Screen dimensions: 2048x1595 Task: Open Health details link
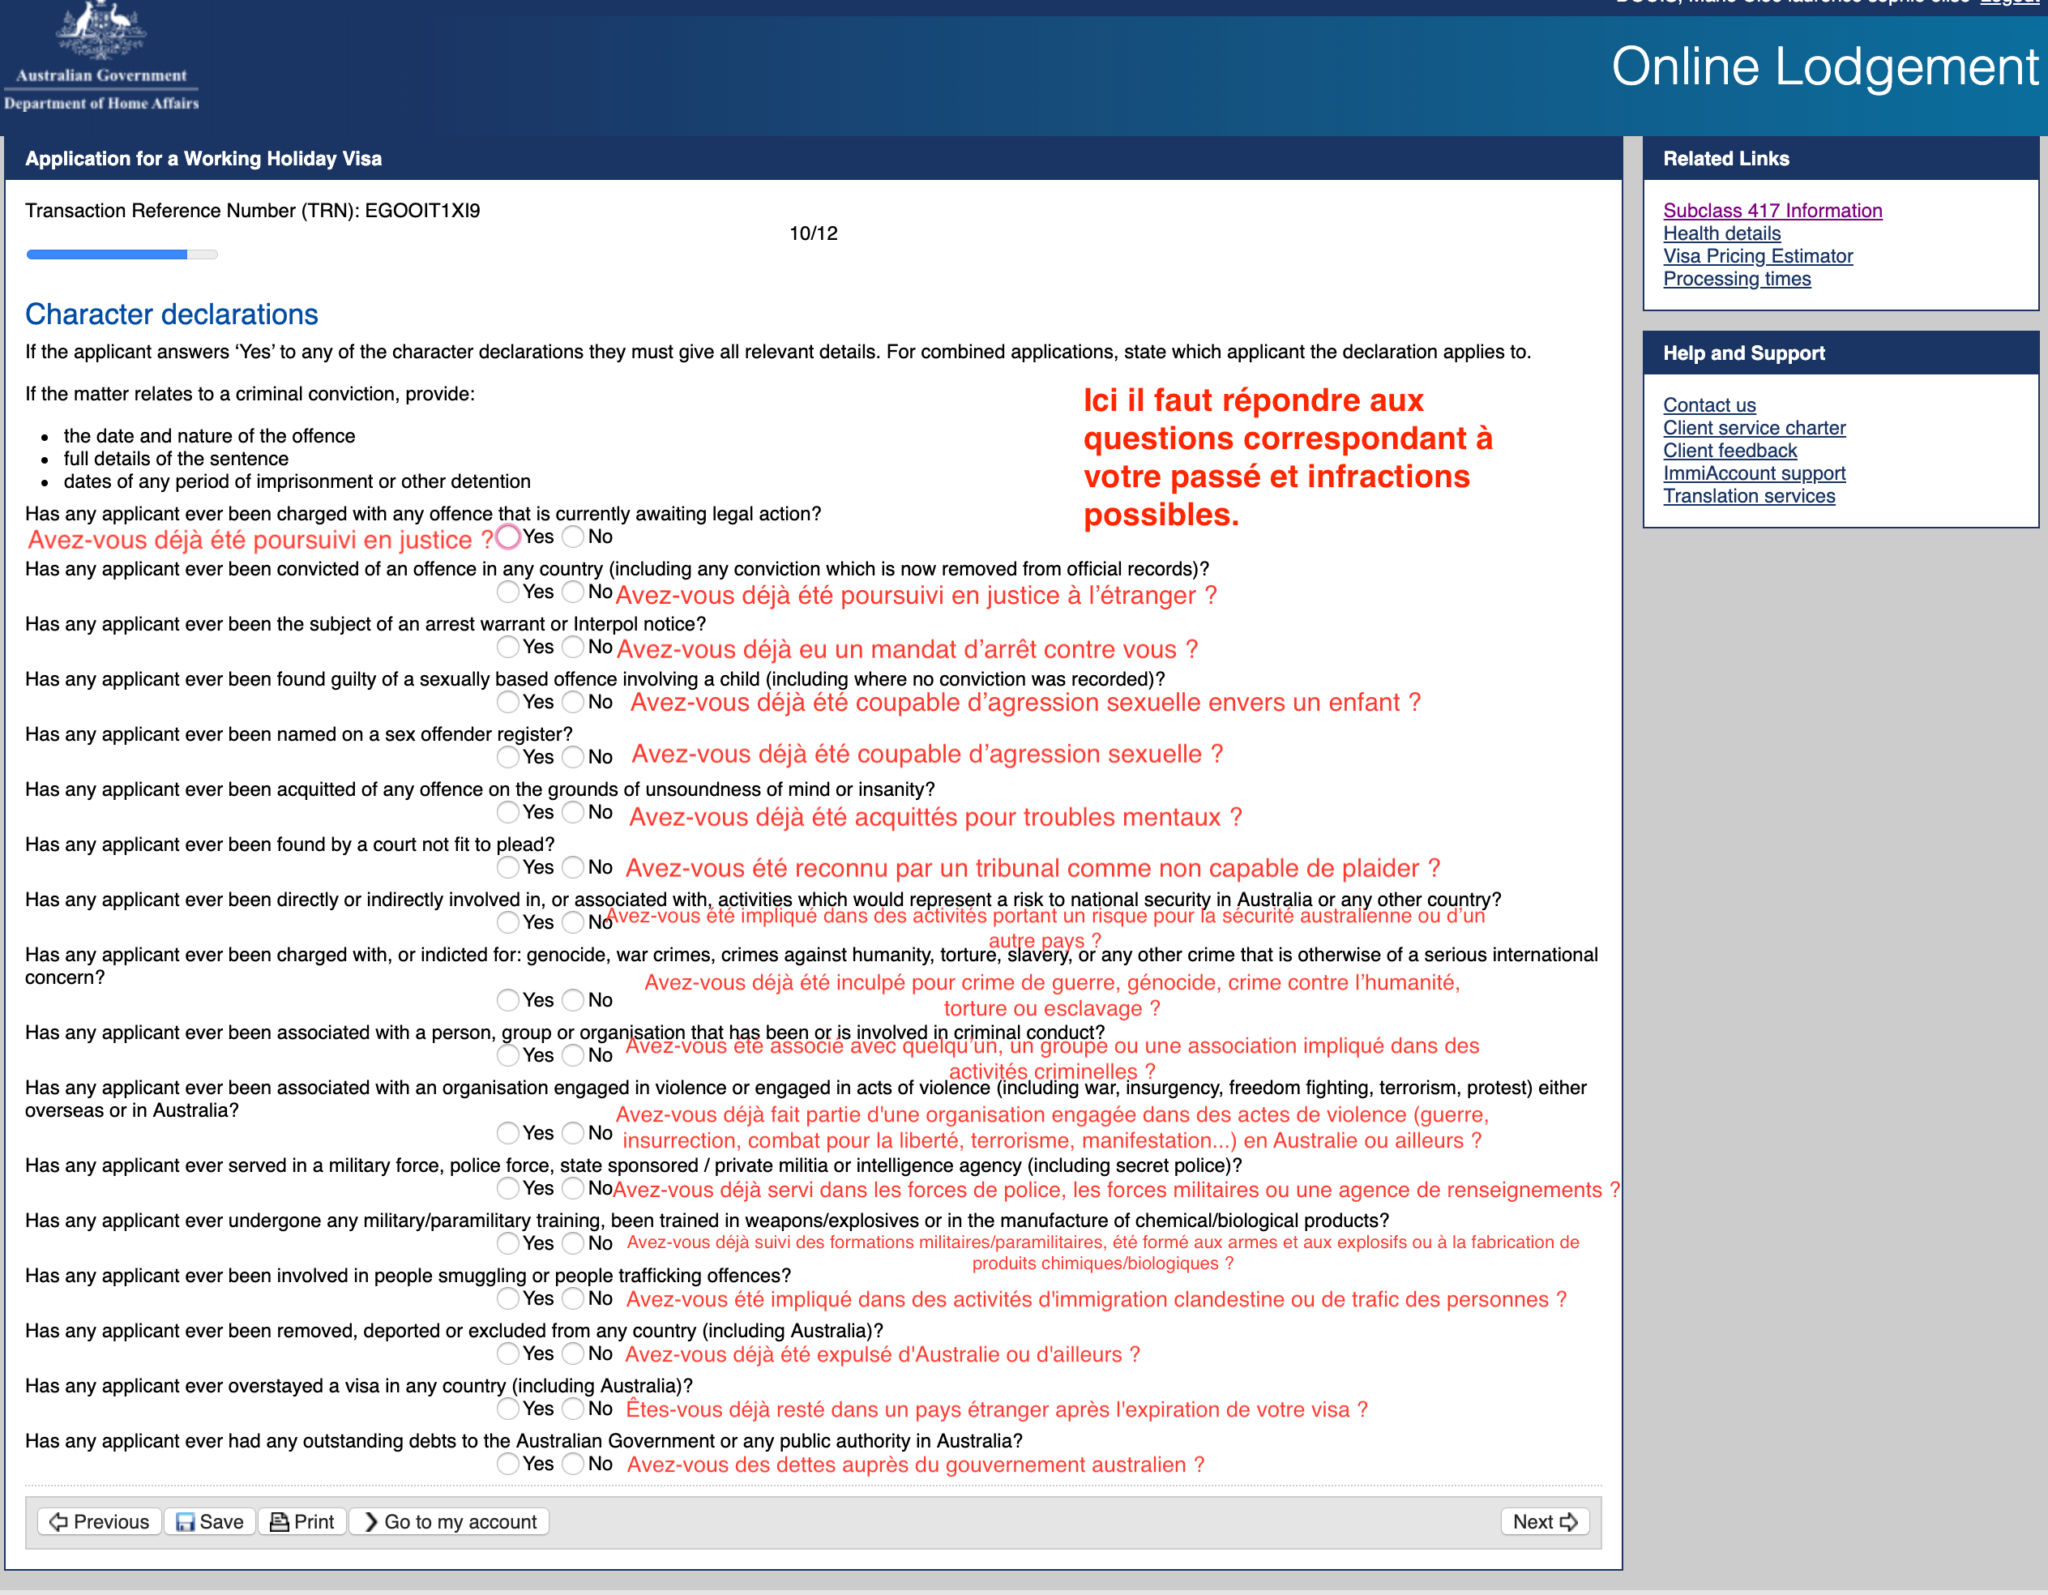1721,233
